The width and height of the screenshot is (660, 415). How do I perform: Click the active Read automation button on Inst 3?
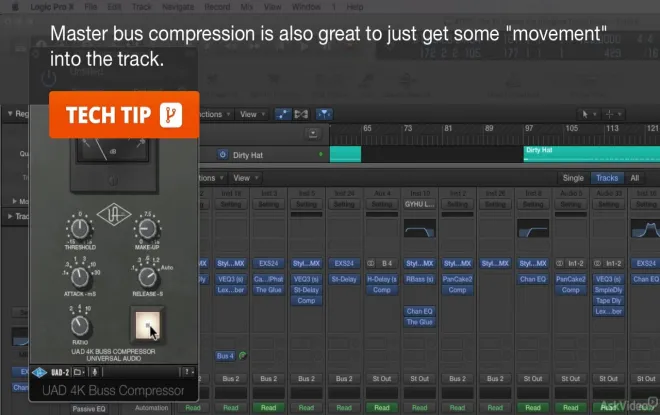(x=269, y=407)
